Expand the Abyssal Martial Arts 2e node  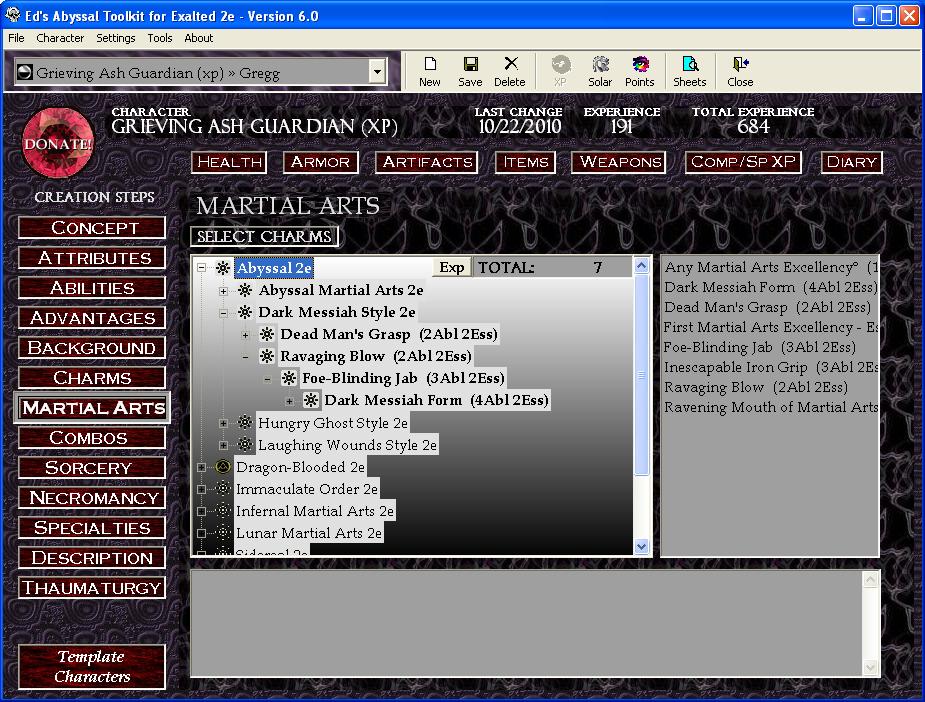point(223,290)
